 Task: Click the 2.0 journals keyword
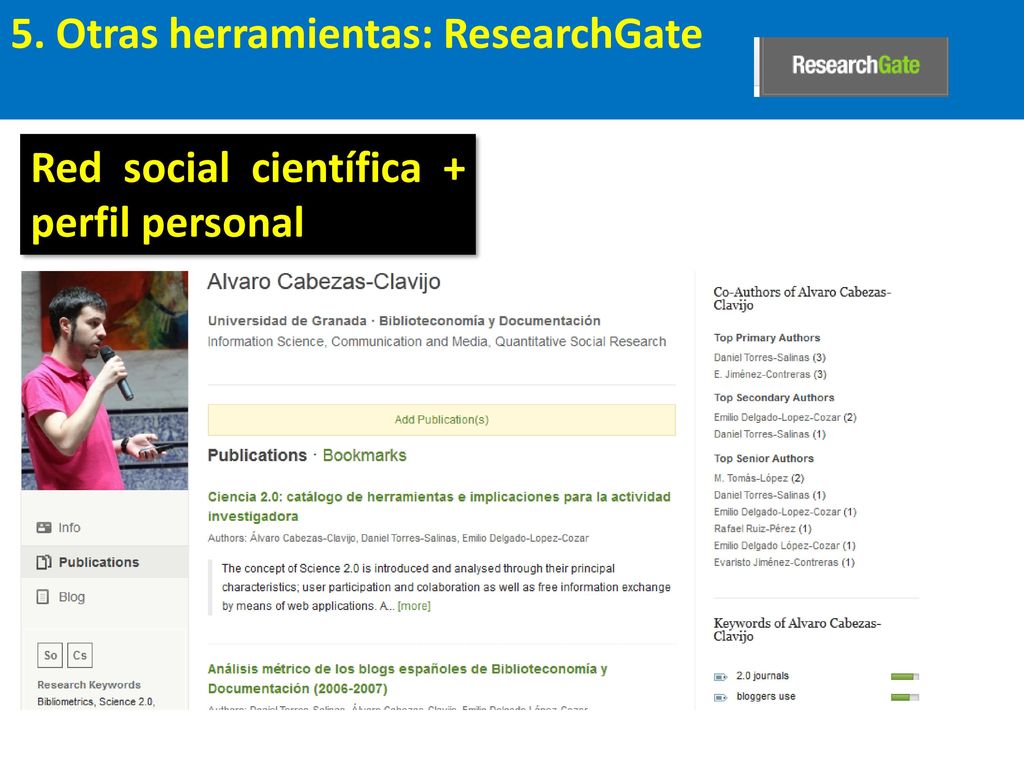tap(762, 676)
